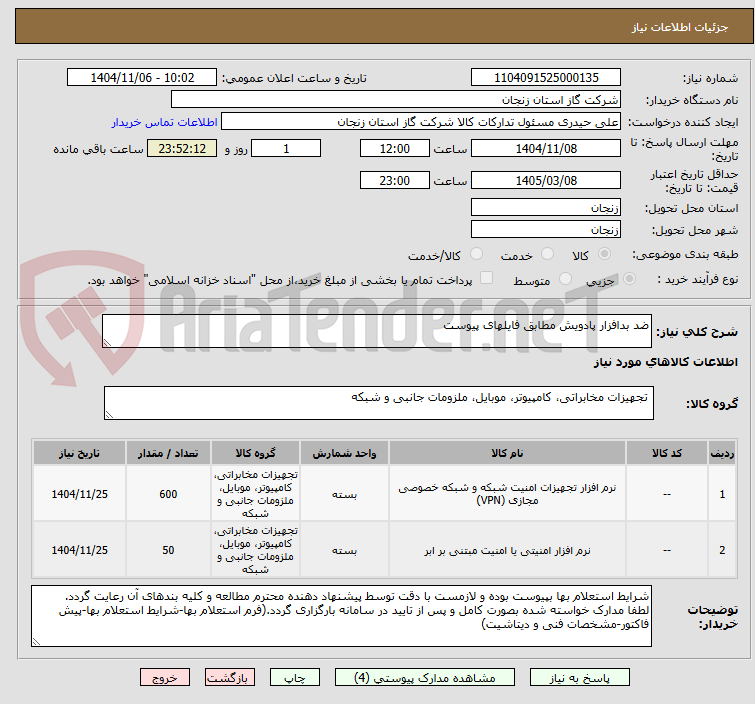This screenshot has height=704, width=755.
Task: Click row 2 need date 1404/11/25
Action: pyautogui.click(x=79, y=550)
